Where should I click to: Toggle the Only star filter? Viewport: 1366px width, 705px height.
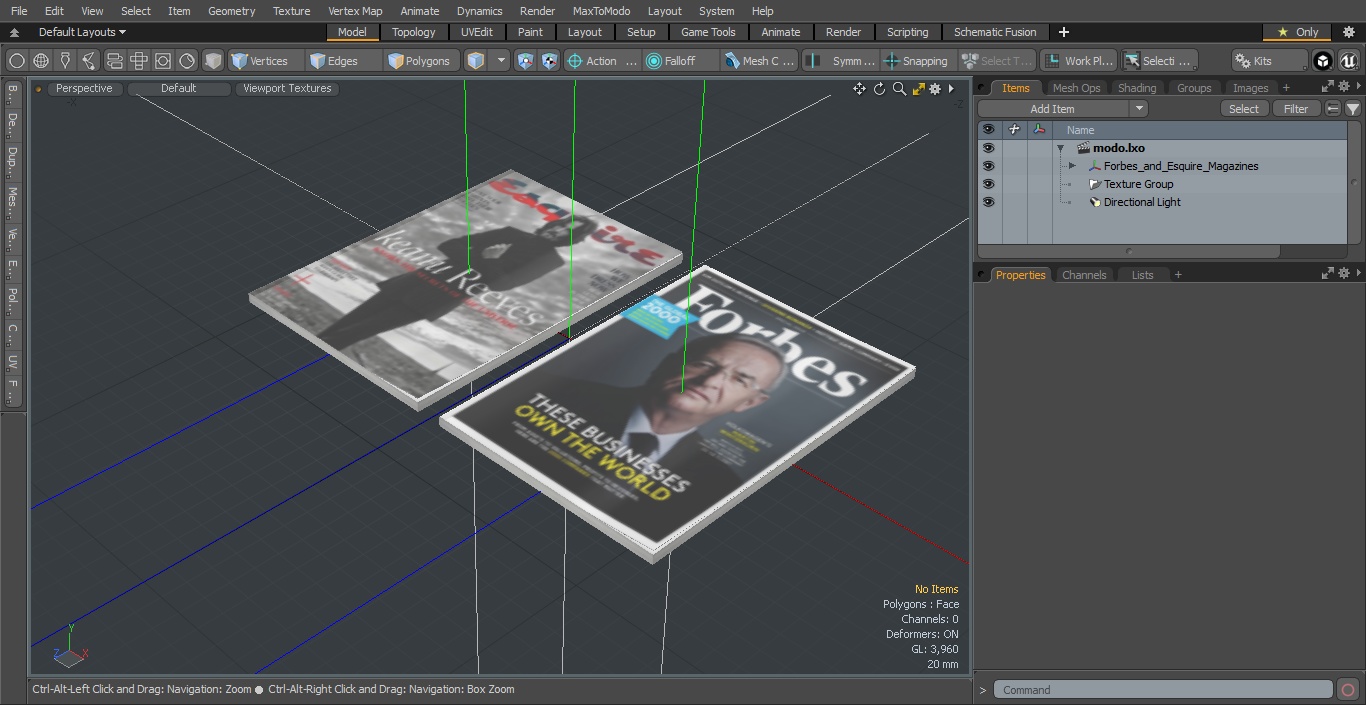pyautogui.click(x=1296, y=32)
